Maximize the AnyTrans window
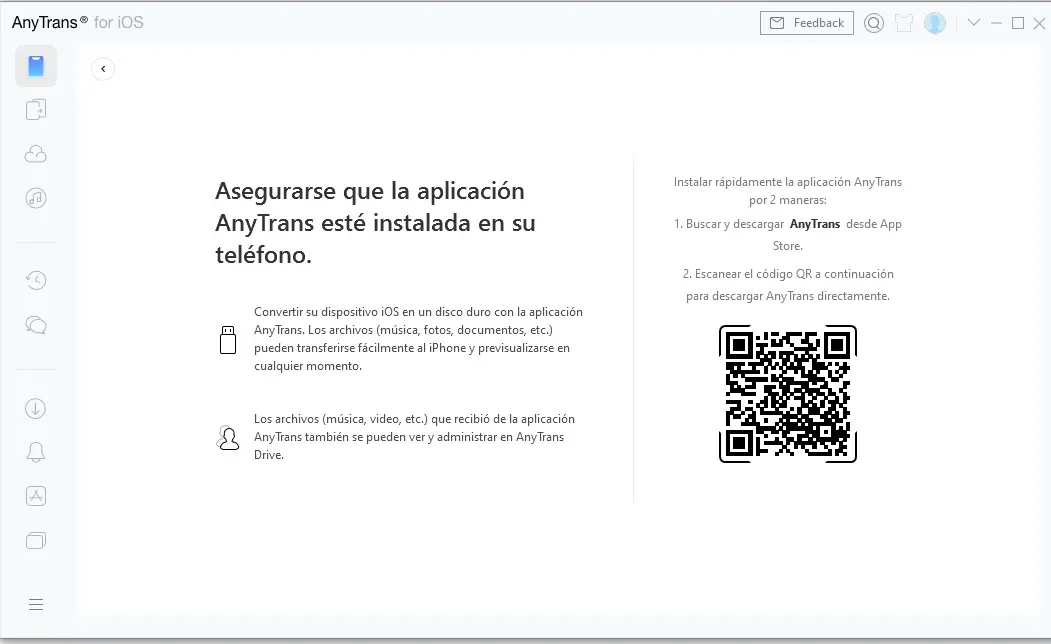 coord(1017,23)
